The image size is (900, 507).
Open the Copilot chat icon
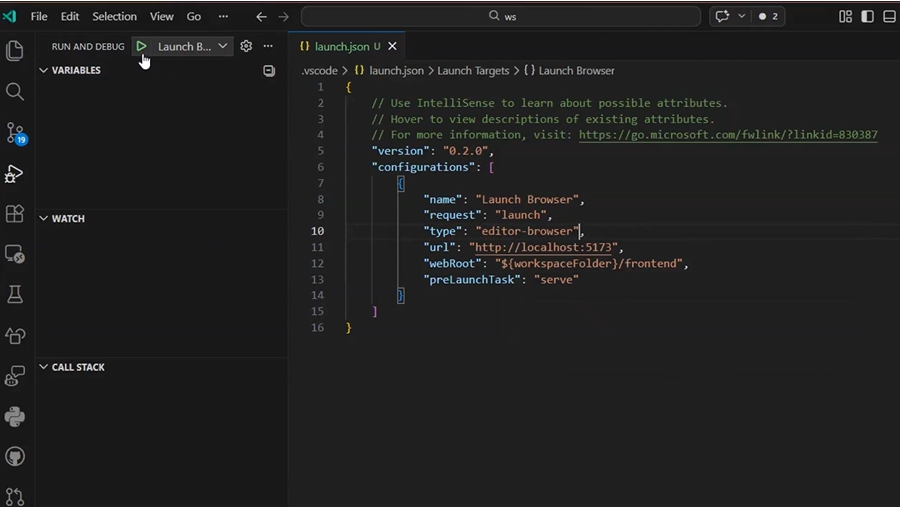pyautogui.click(x=722, y=16)
